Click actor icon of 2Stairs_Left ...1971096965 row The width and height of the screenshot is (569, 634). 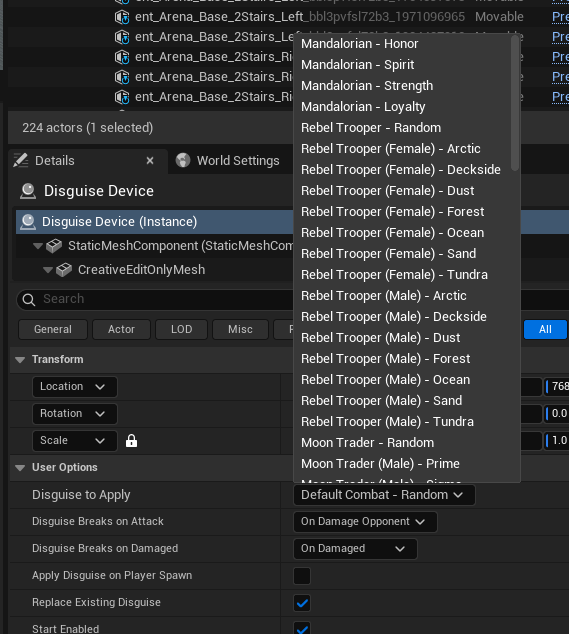click(x=122, y=17)
